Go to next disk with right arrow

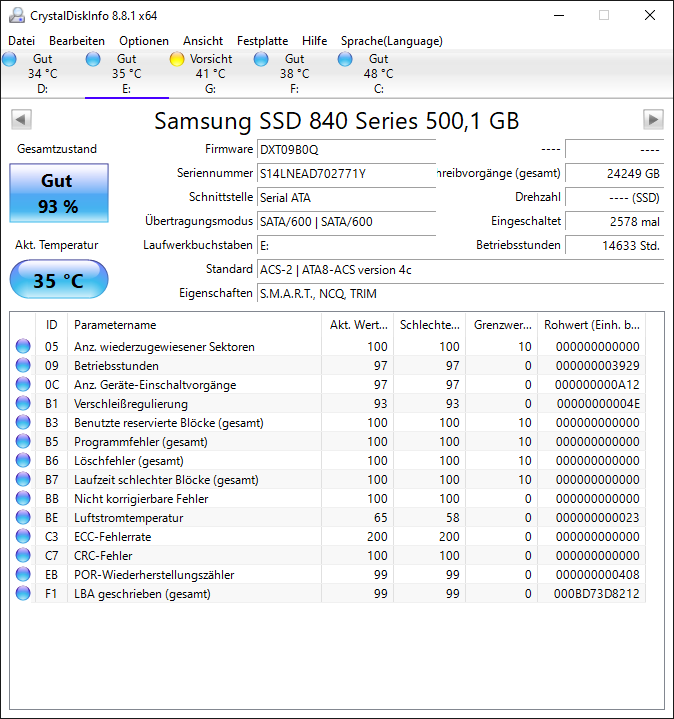(653, 120)
